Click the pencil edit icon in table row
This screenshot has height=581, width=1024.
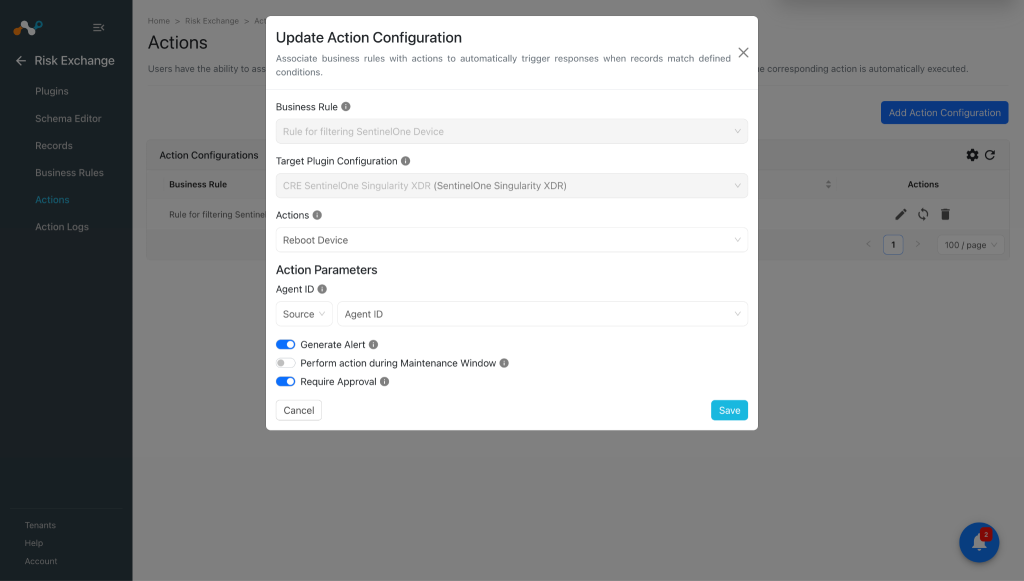click(901, 214)
